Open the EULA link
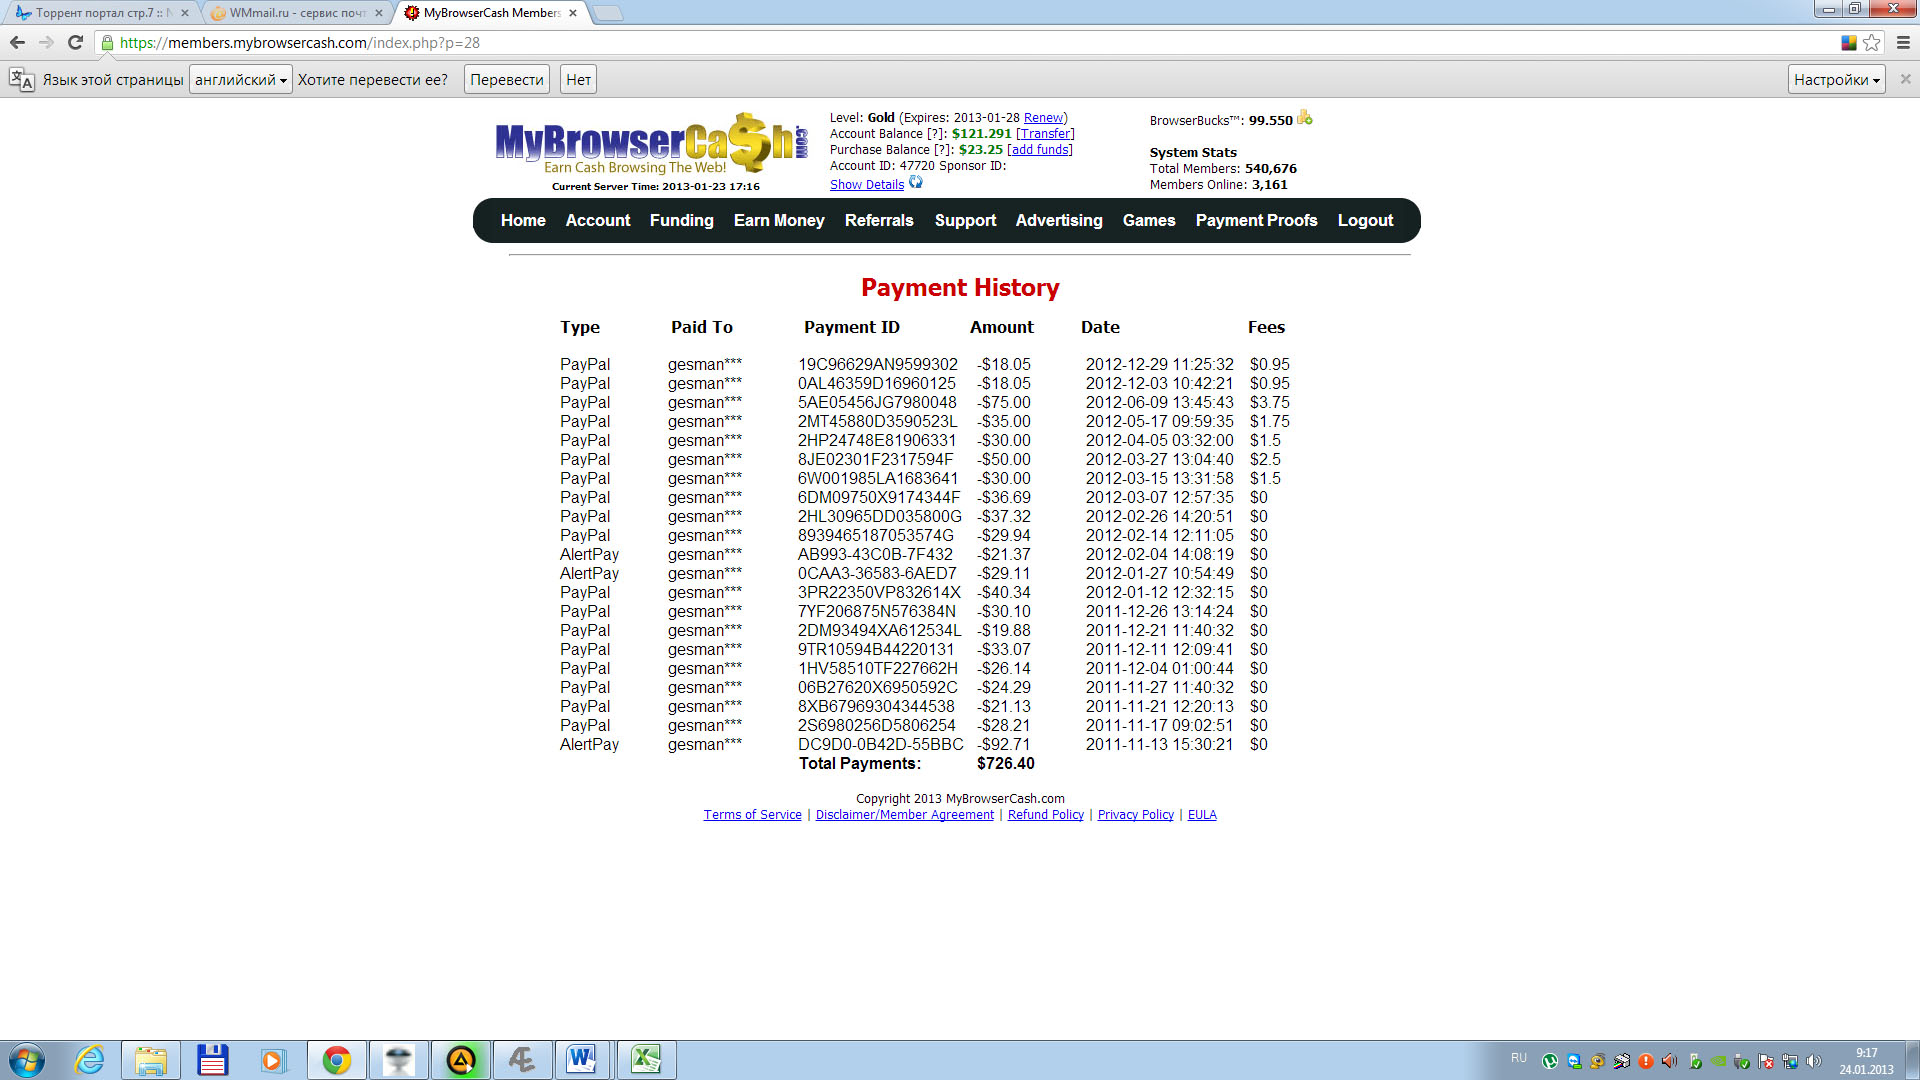Screen dimensions: 1920x1080 (1202, 815)
